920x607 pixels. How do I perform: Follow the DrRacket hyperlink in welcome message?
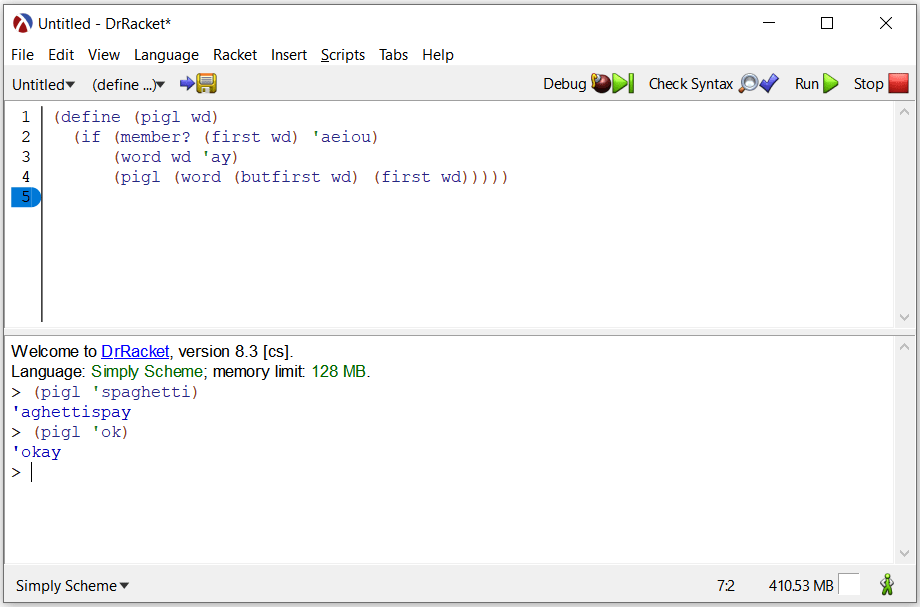(x=135, y=352)
